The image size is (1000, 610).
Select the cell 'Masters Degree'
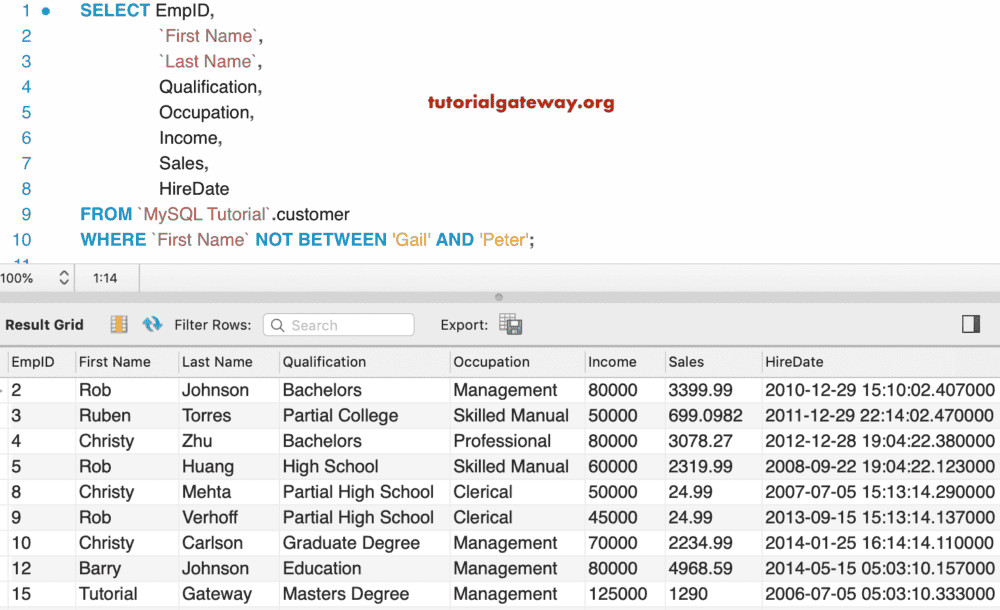click(x=346, y=594)
